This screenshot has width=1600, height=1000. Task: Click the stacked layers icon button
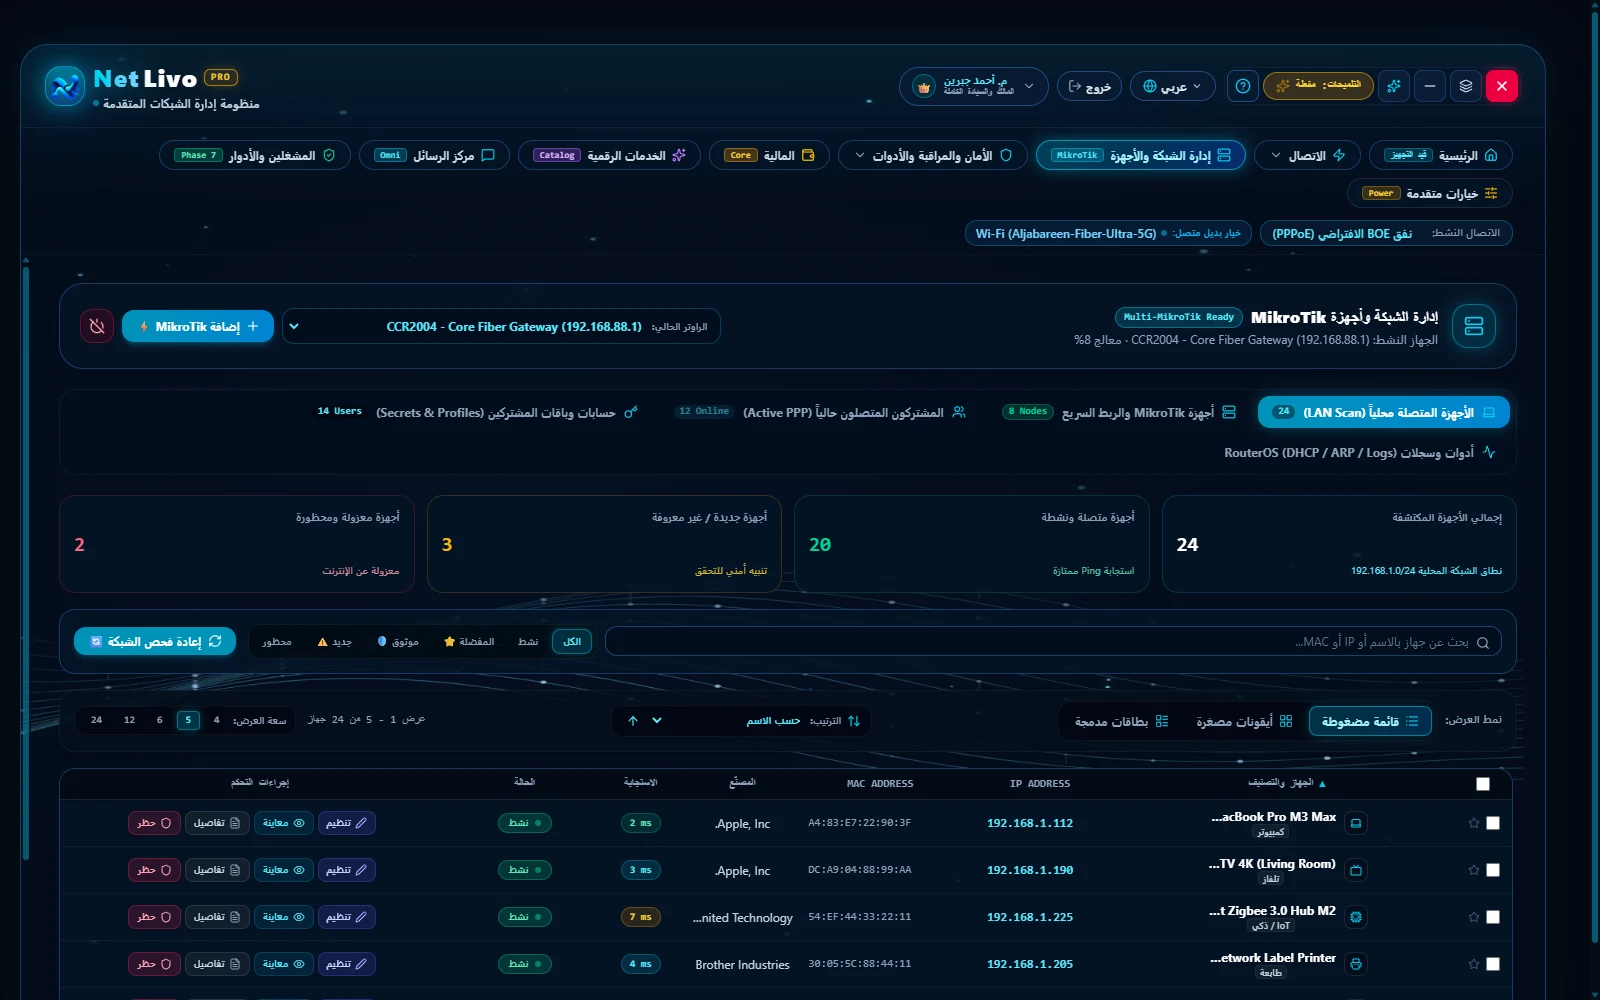(x=1466, y=86)
